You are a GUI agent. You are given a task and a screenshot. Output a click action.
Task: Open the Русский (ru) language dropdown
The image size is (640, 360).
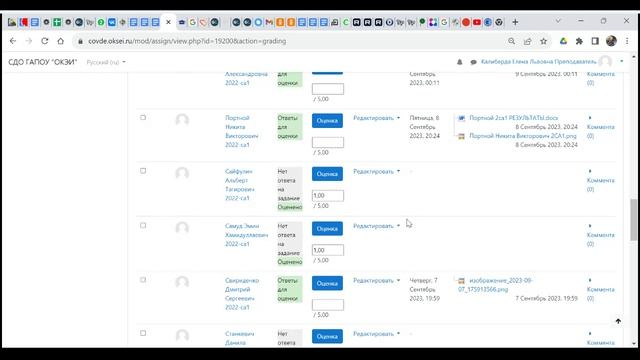pos(106,62)
